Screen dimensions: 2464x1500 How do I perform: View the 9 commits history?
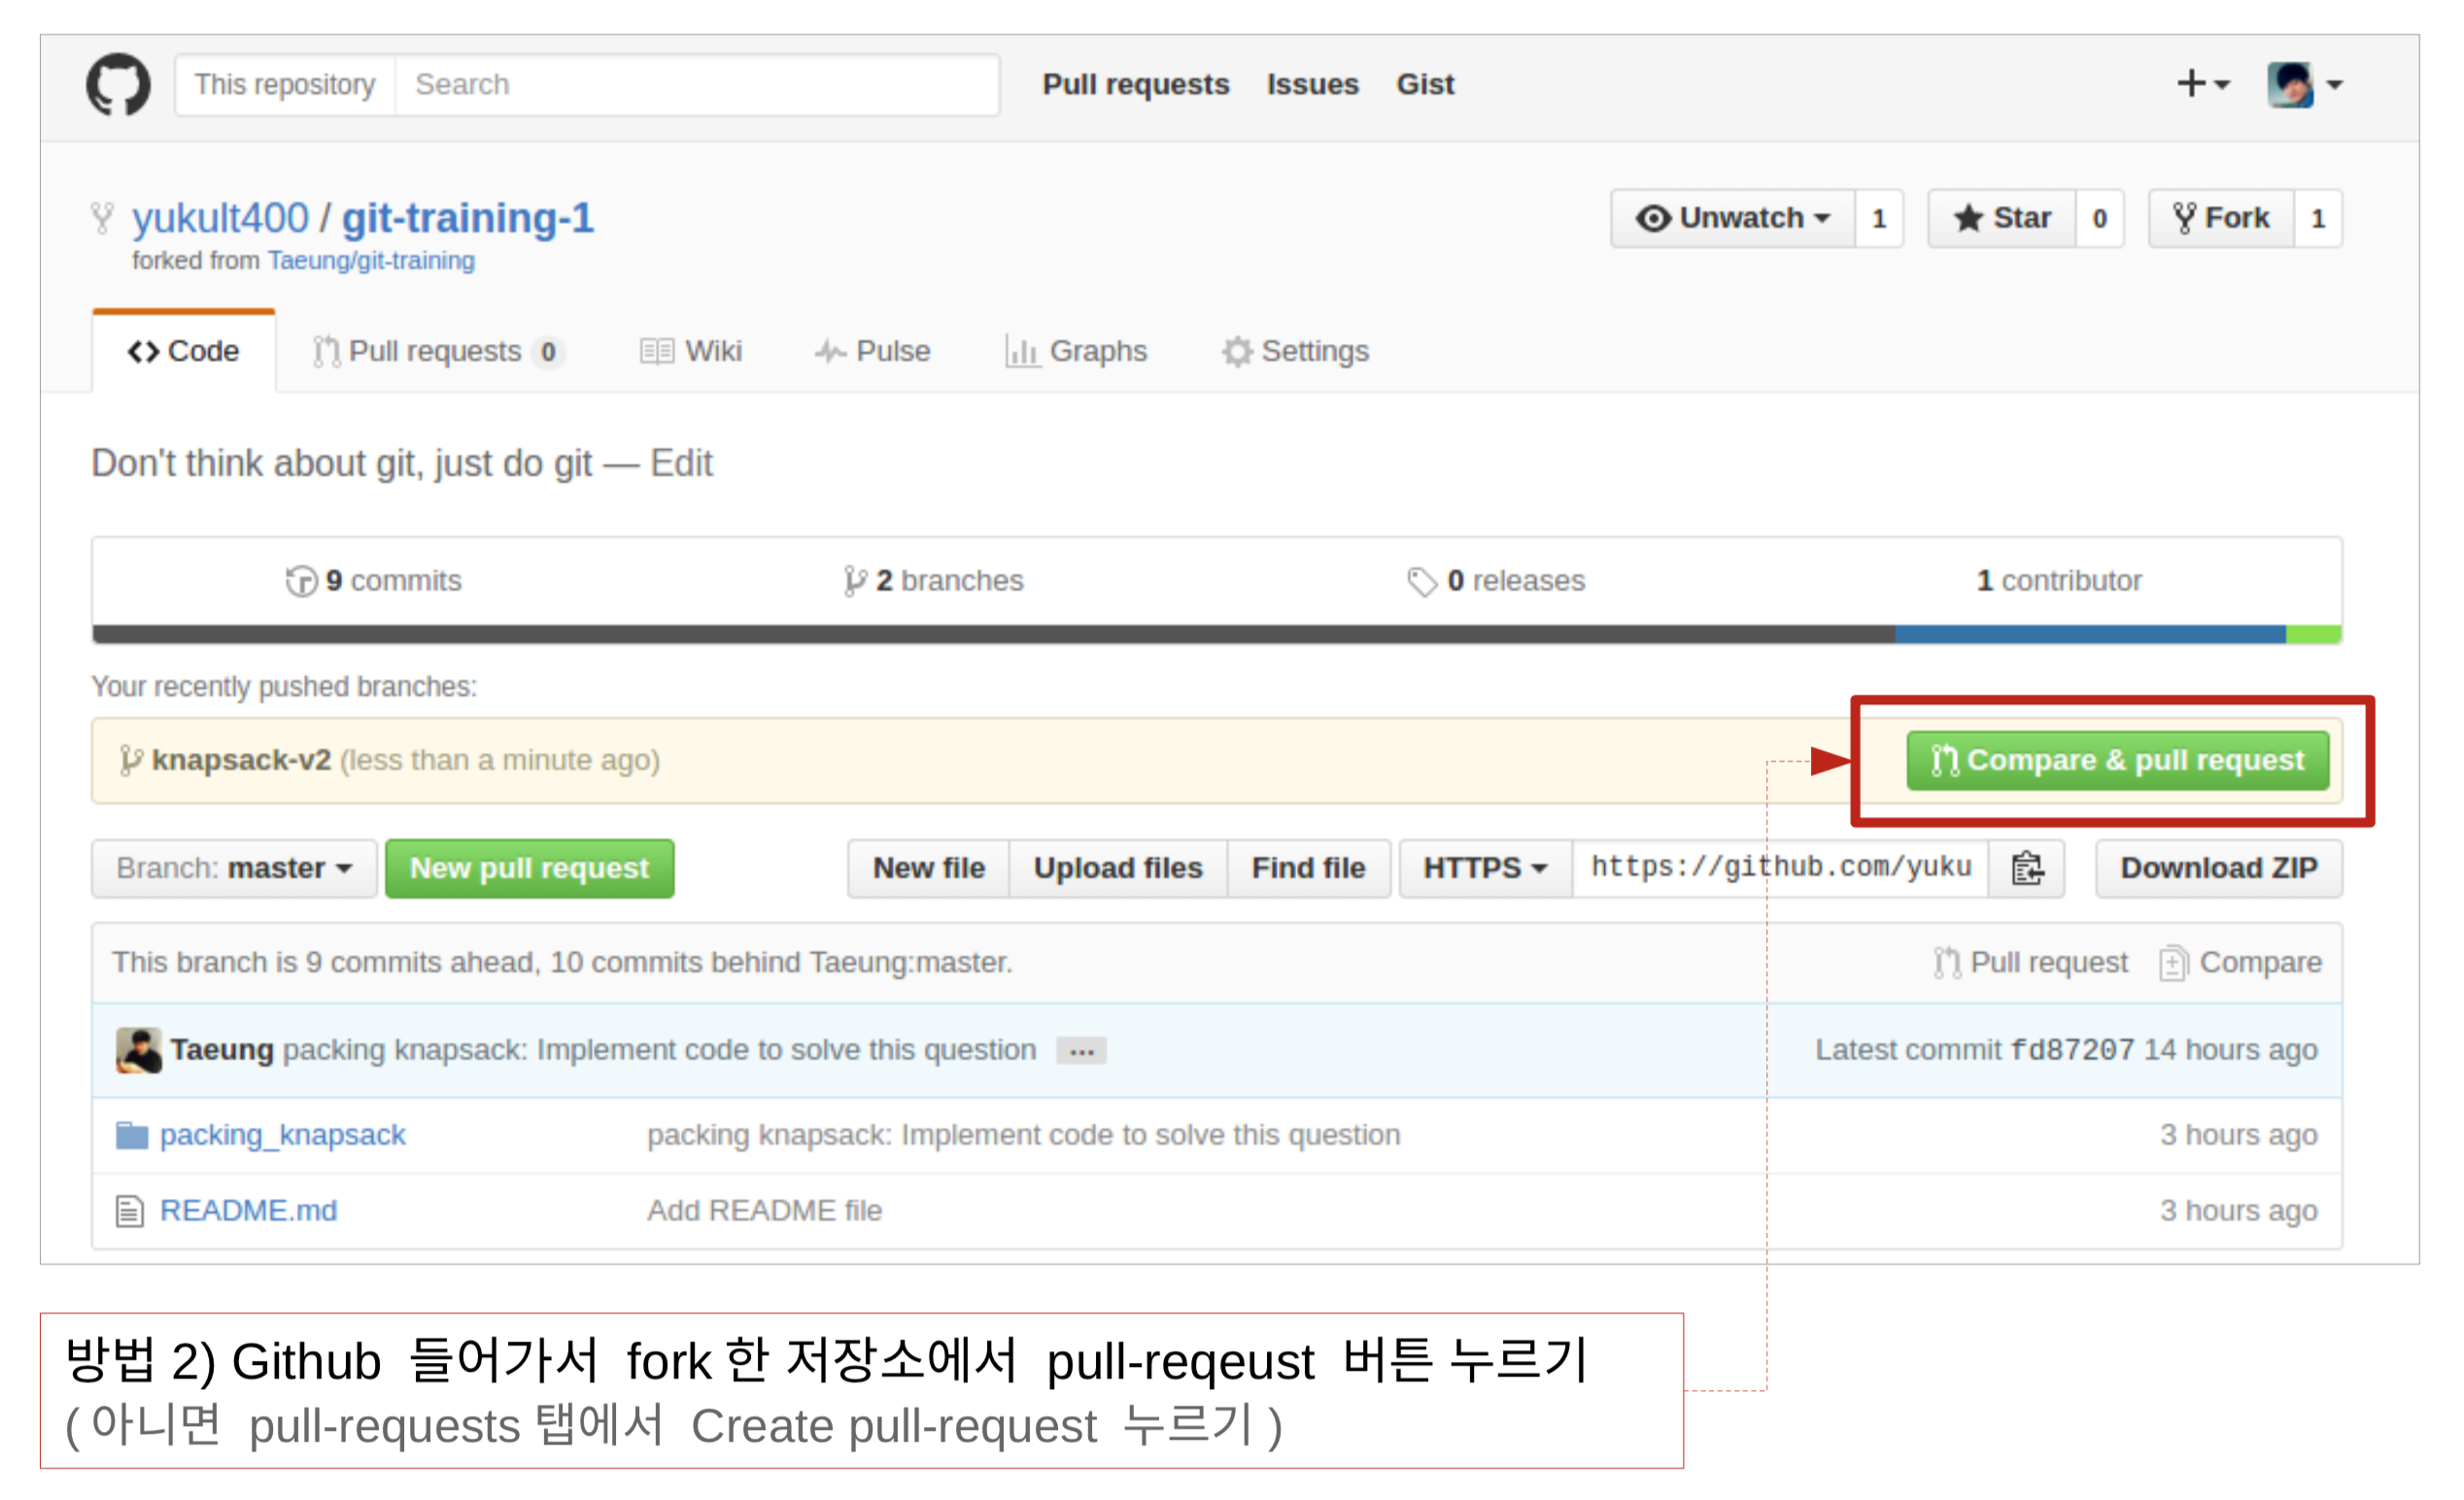pos(374,580)
